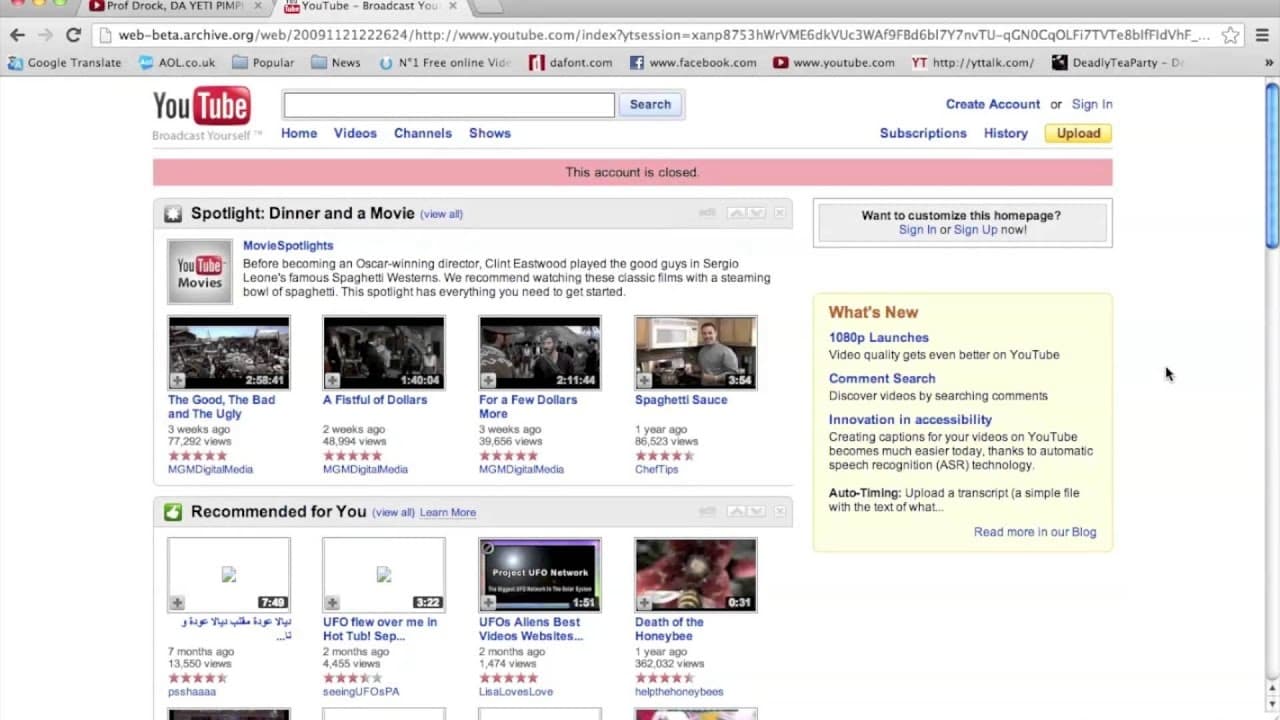Open the Death of the Honeybee thumbnail
1280x720 pixels.
coord(696,575)
